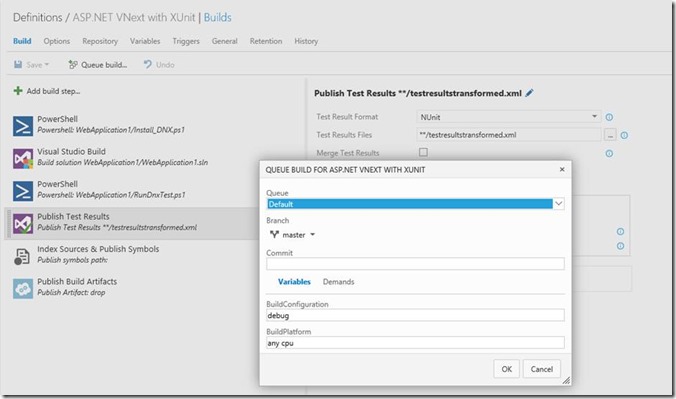The width and height of the screenshot is (676, 399).
Task: Open the Triggers tab
Action: point(186,41)
